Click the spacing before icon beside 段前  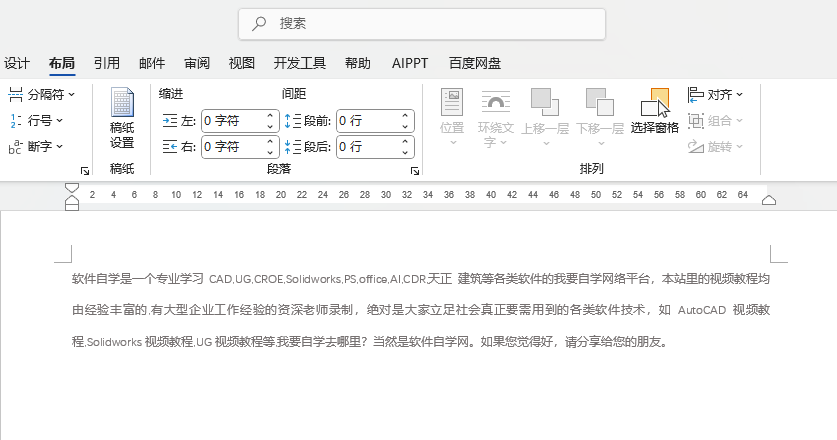293,121
